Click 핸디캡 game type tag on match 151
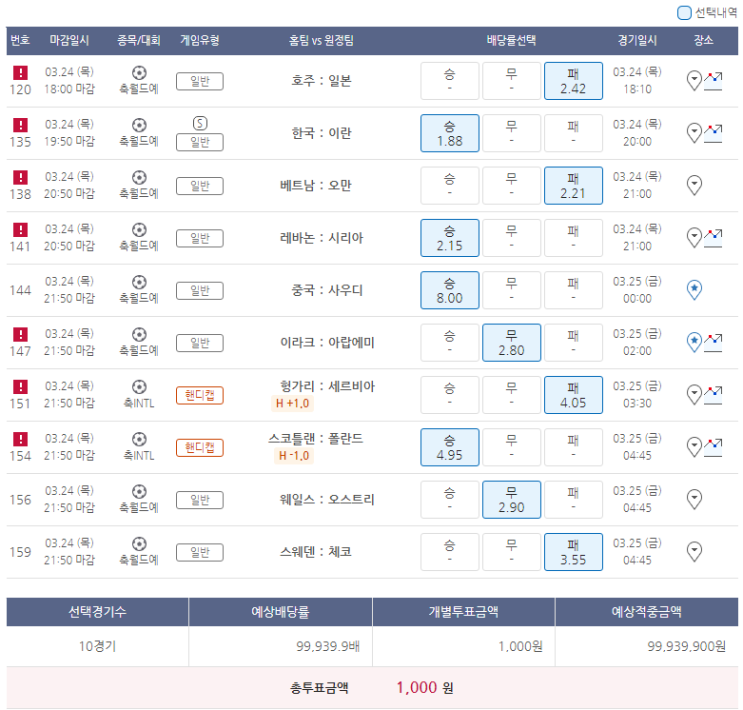Viewport: 743px width, 710px height. [x=199, y=395]
